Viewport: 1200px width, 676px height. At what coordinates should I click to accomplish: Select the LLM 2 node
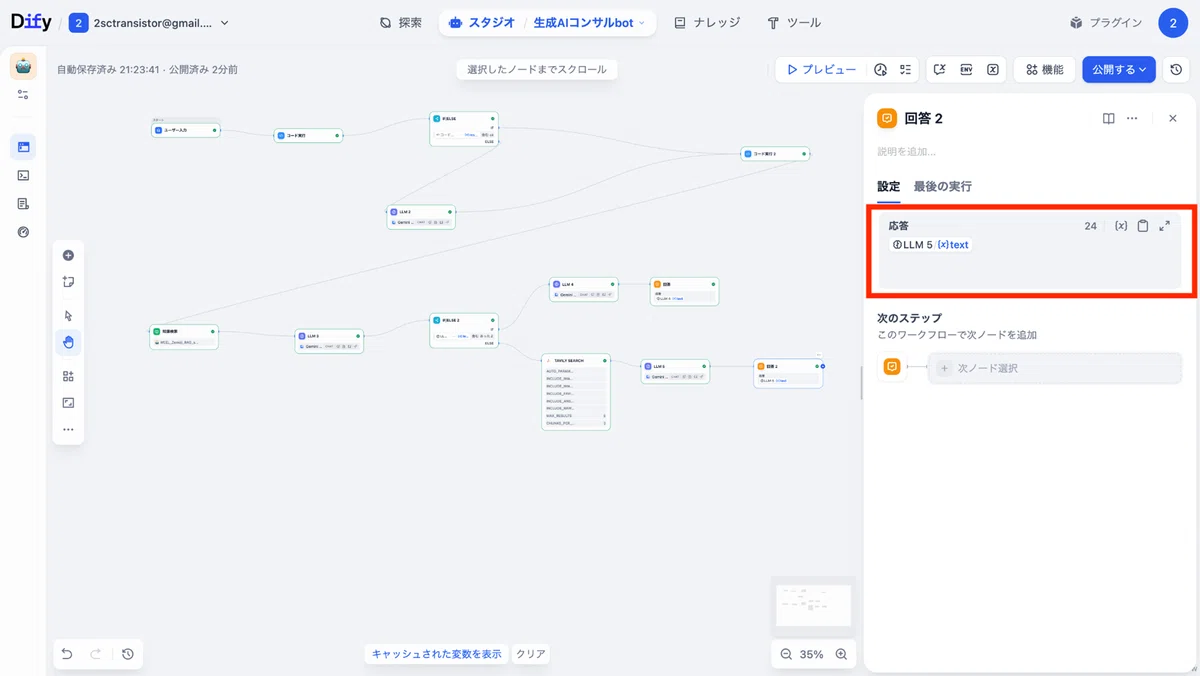tap(421, 217)
